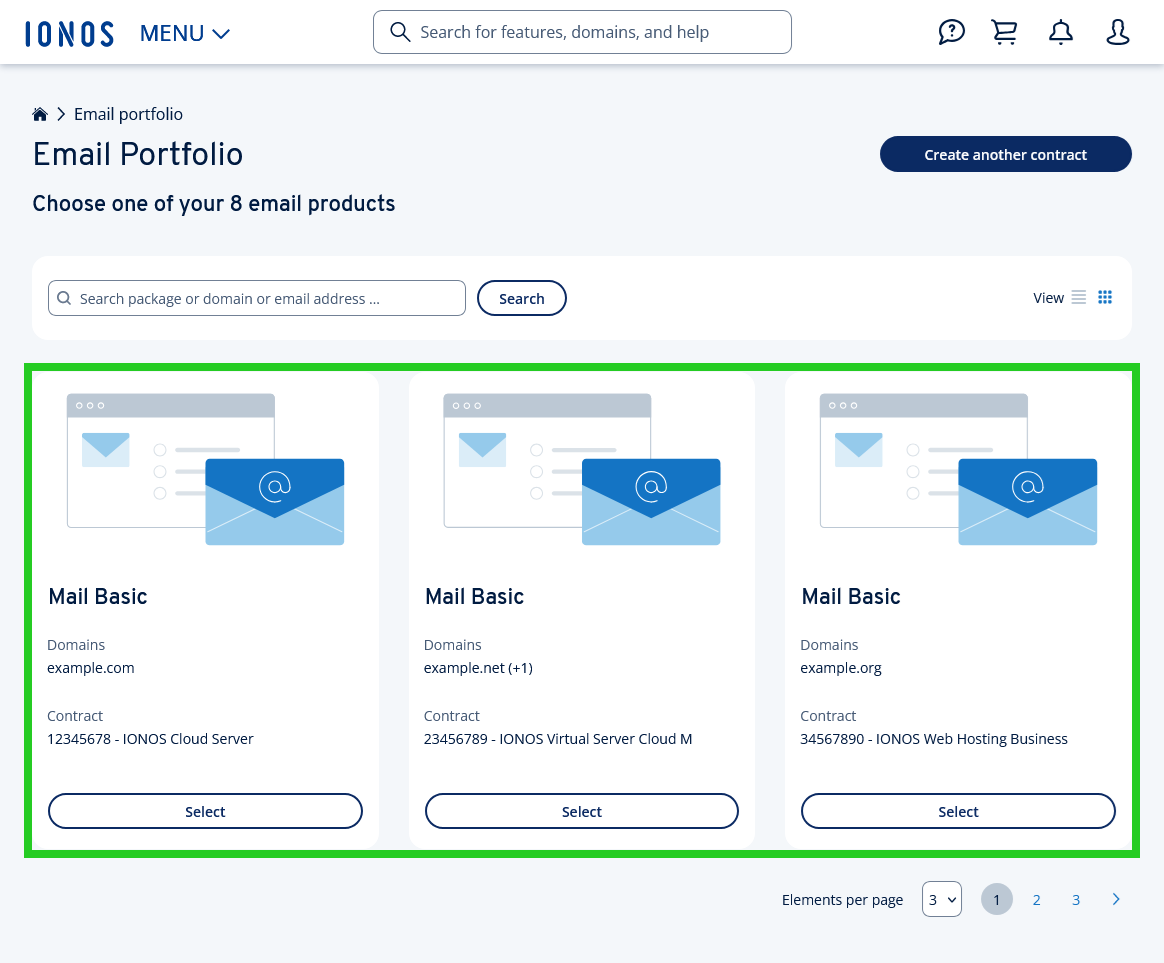This screenshot has height=963, width=1164.
Task: Select the example.org Mail Basic product
Action: pyautogui.click(x=958, y=811)
